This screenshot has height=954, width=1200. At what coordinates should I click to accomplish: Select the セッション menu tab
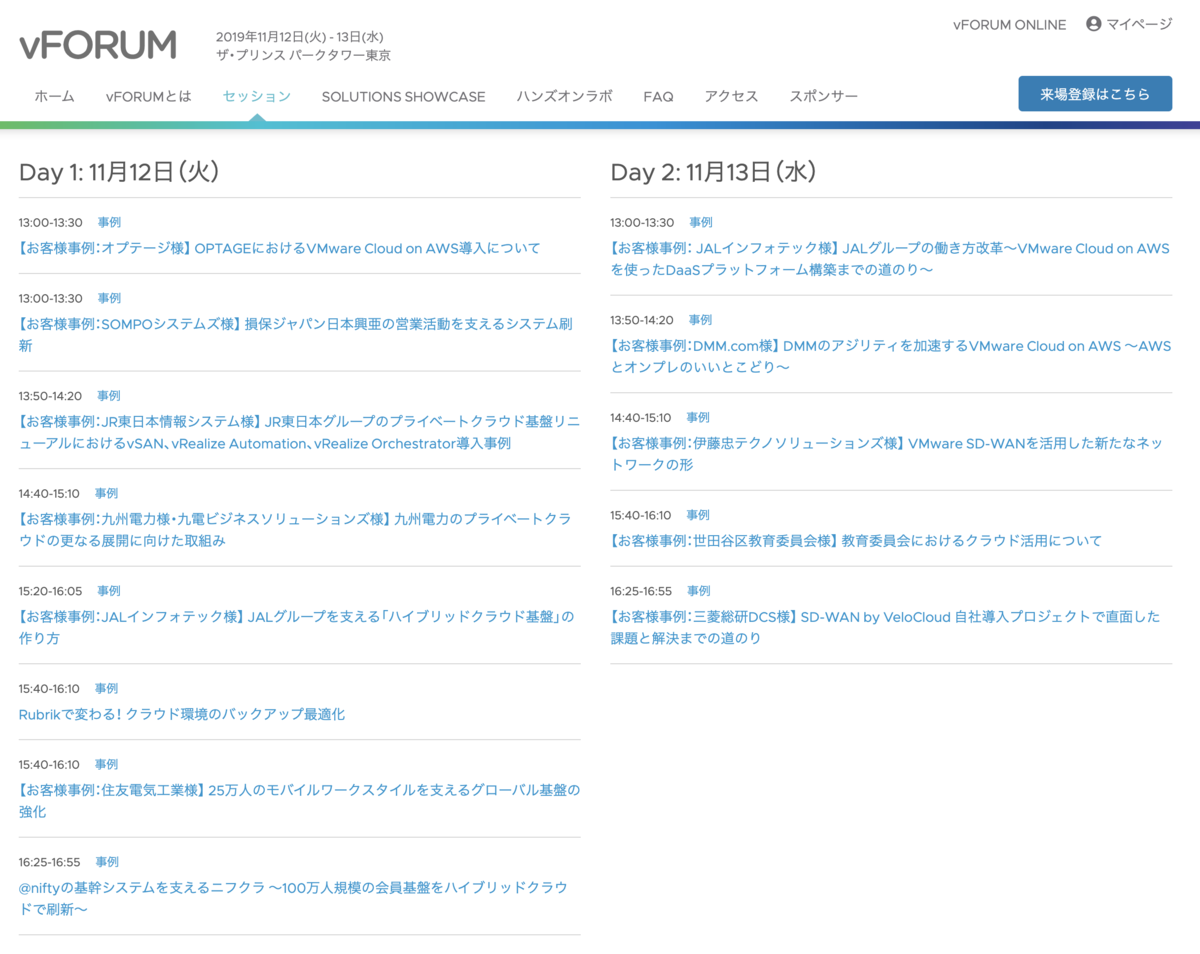[257, 97]
